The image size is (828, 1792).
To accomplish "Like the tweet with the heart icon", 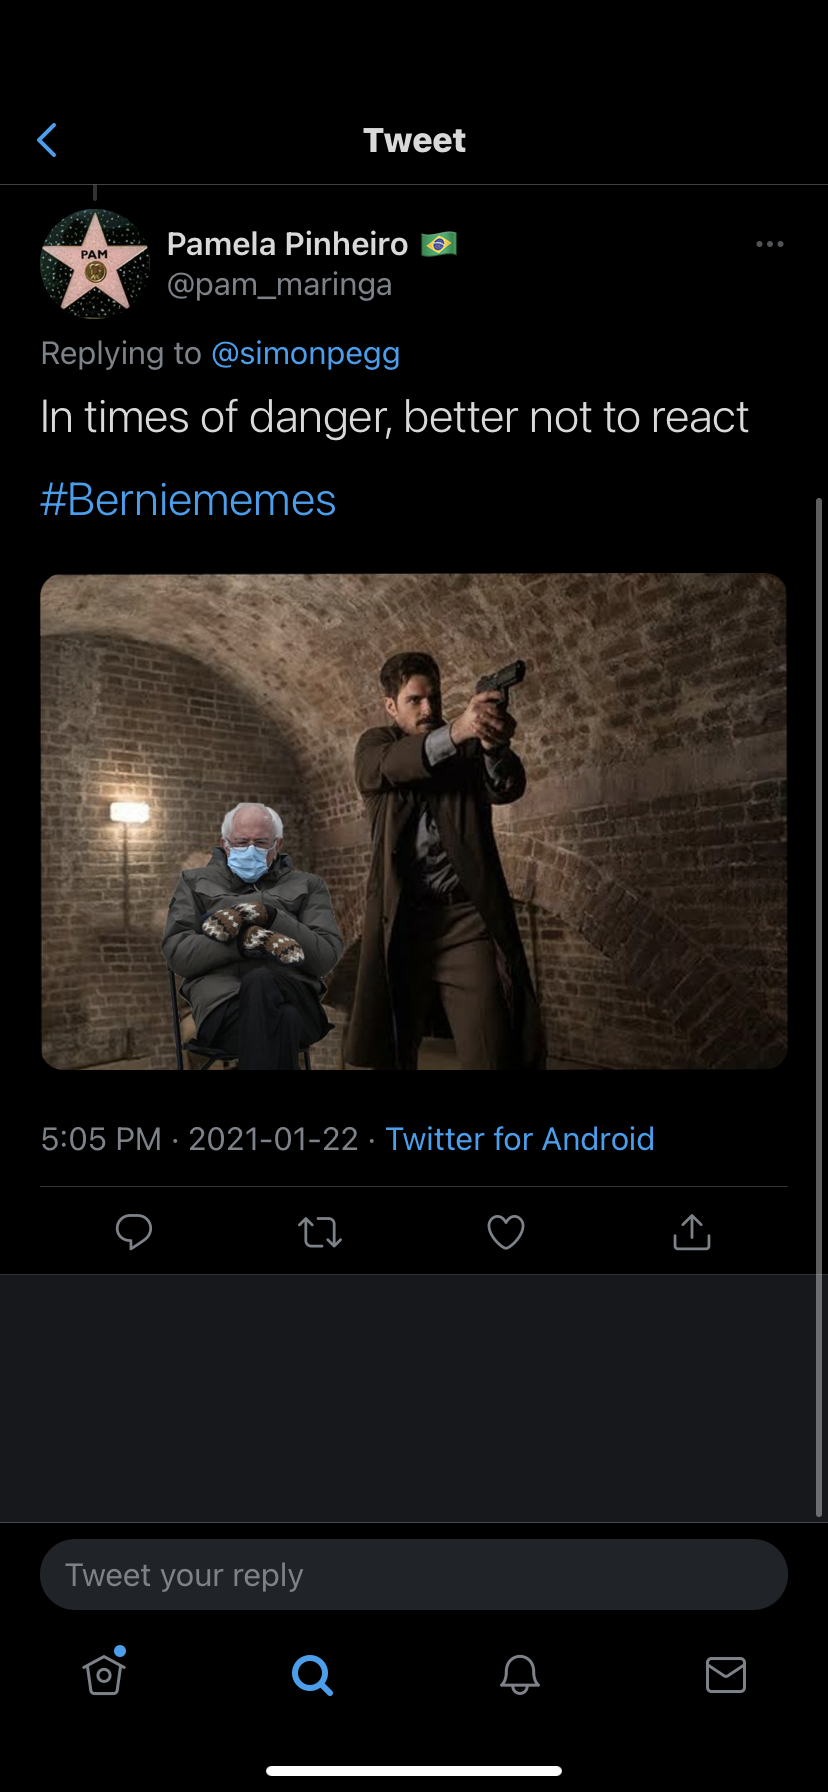I will (506, 1232).
